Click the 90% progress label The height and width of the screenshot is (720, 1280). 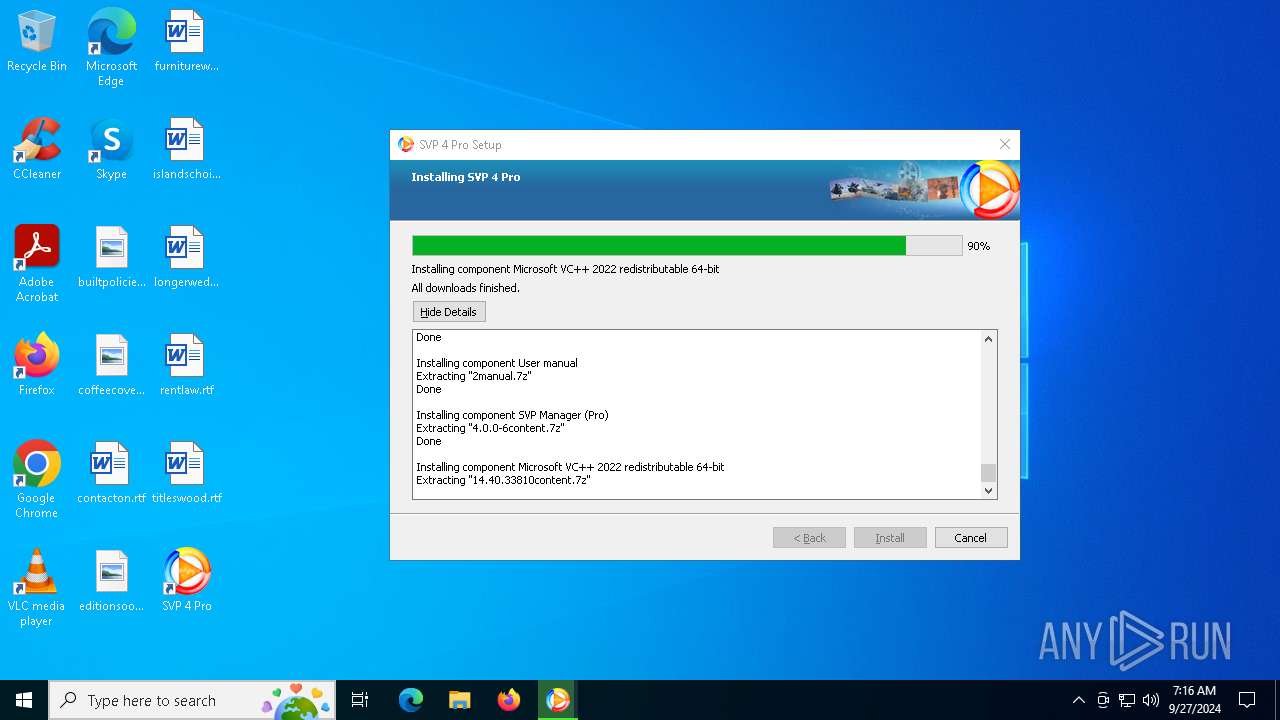(978, 246)
